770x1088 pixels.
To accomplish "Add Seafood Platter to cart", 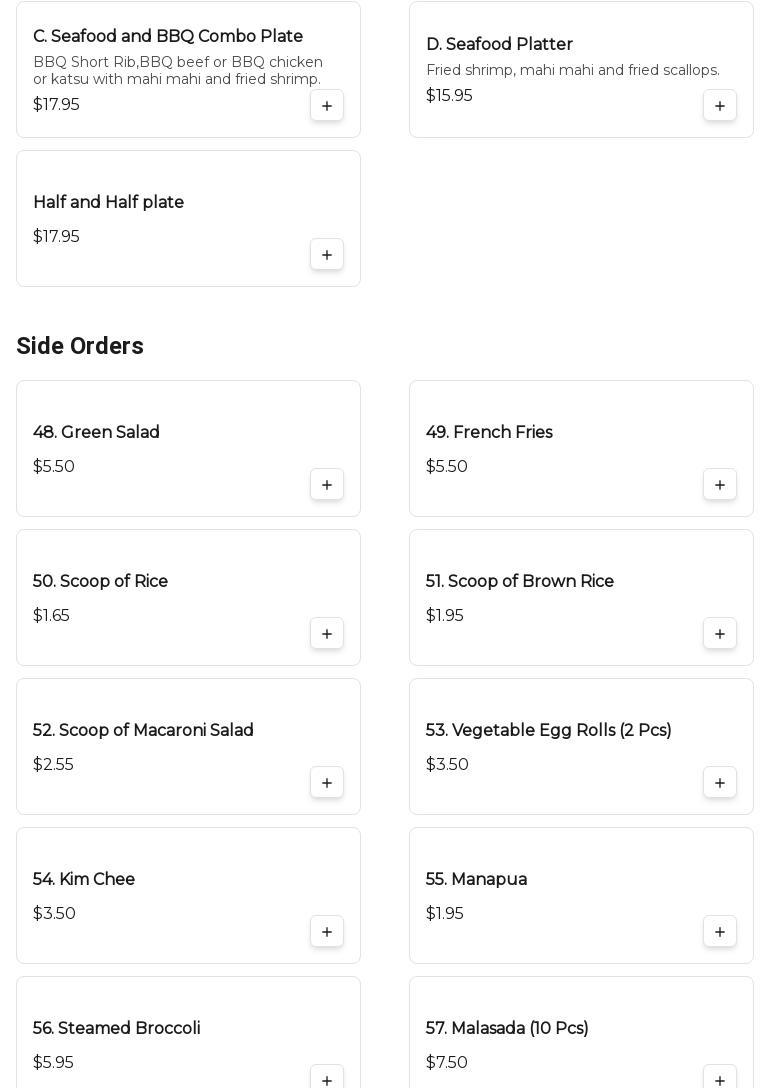I will tap(720, 106).
